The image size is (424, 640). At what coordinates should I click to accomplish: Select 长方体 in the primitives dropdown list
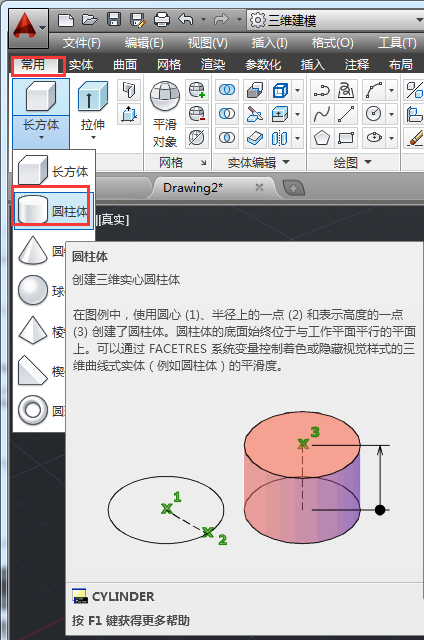(x=54, y=171)
